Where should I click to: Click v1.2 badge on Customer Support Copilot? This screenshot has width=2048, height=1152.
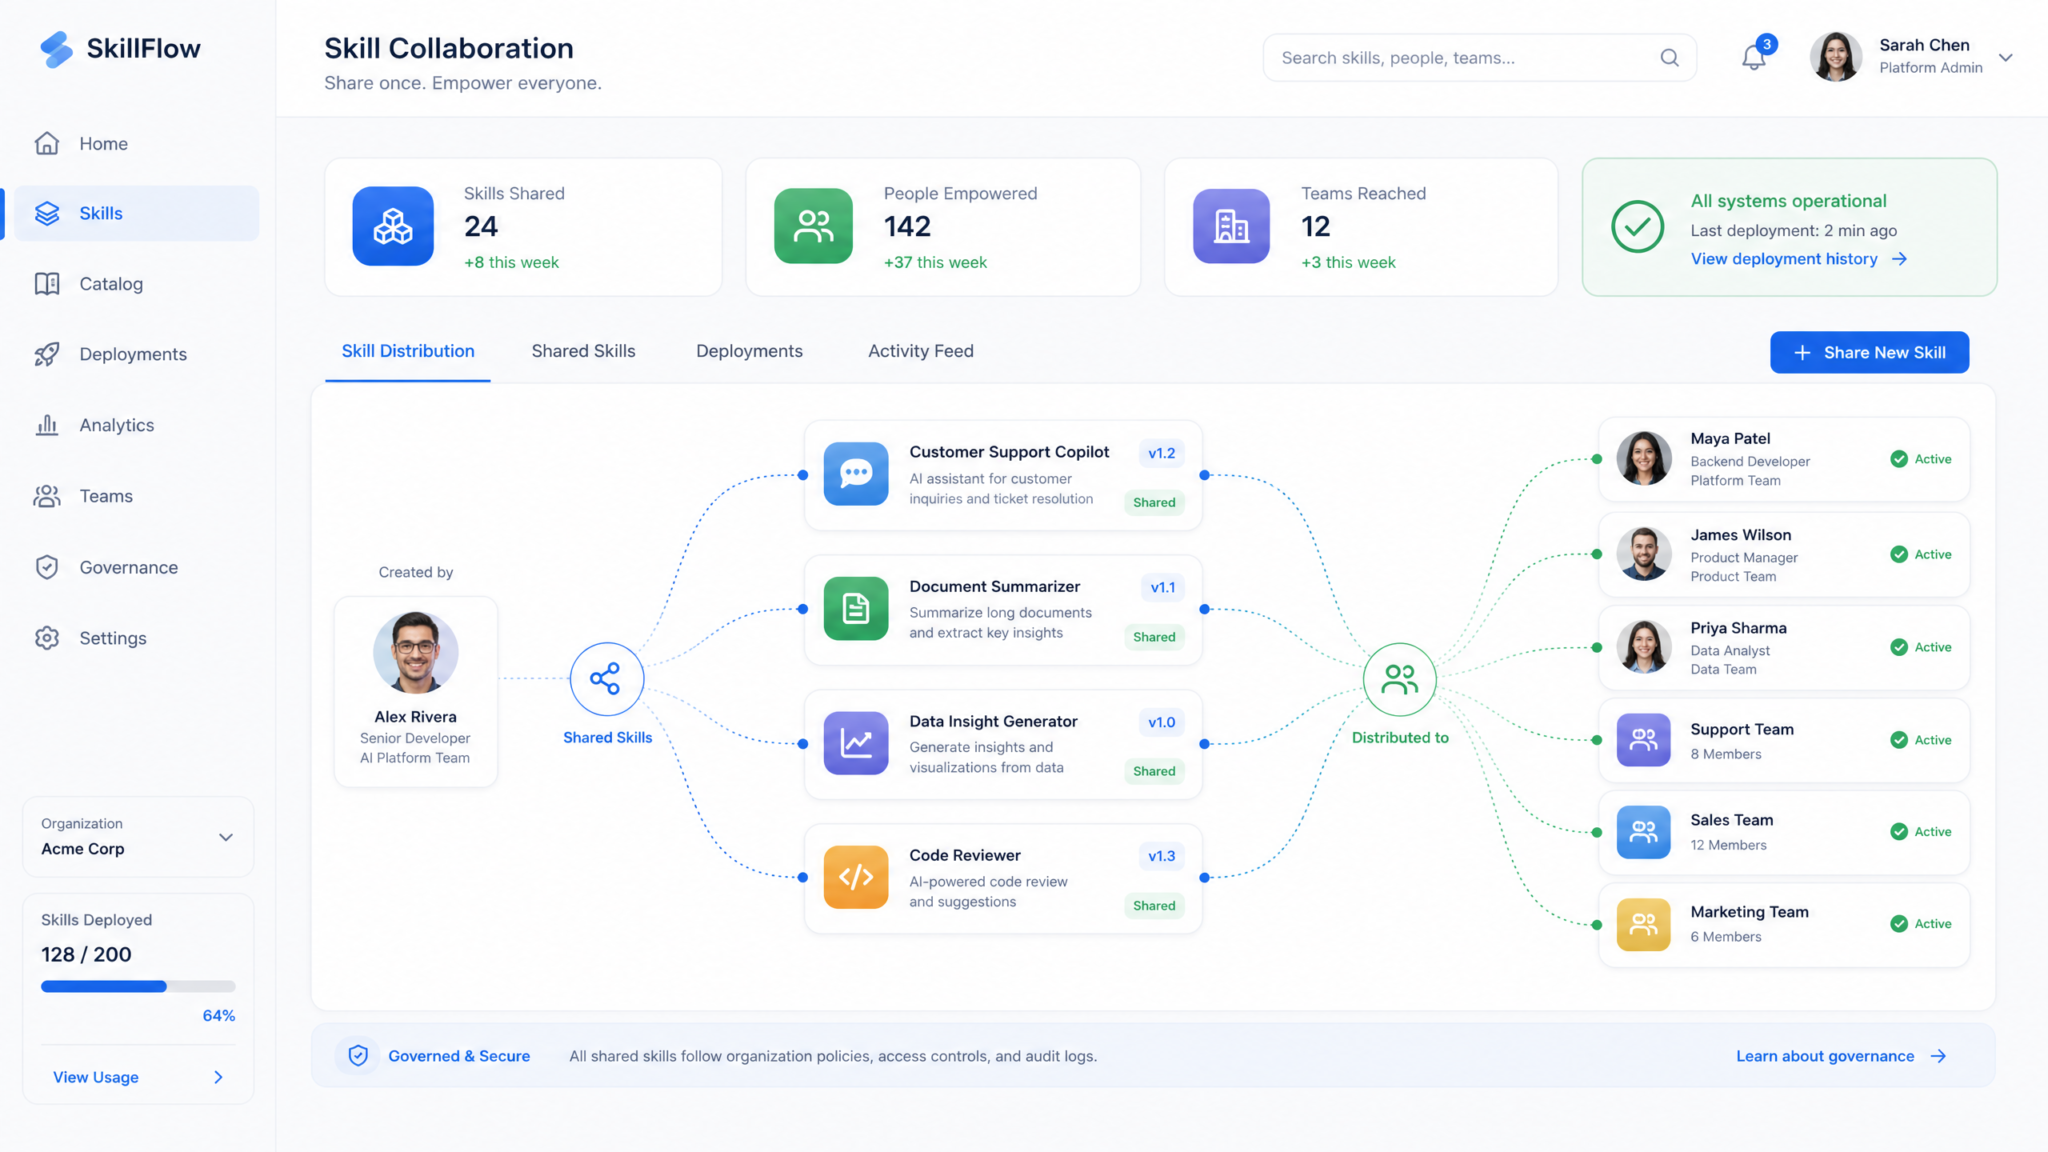[x=1161, y=453]
